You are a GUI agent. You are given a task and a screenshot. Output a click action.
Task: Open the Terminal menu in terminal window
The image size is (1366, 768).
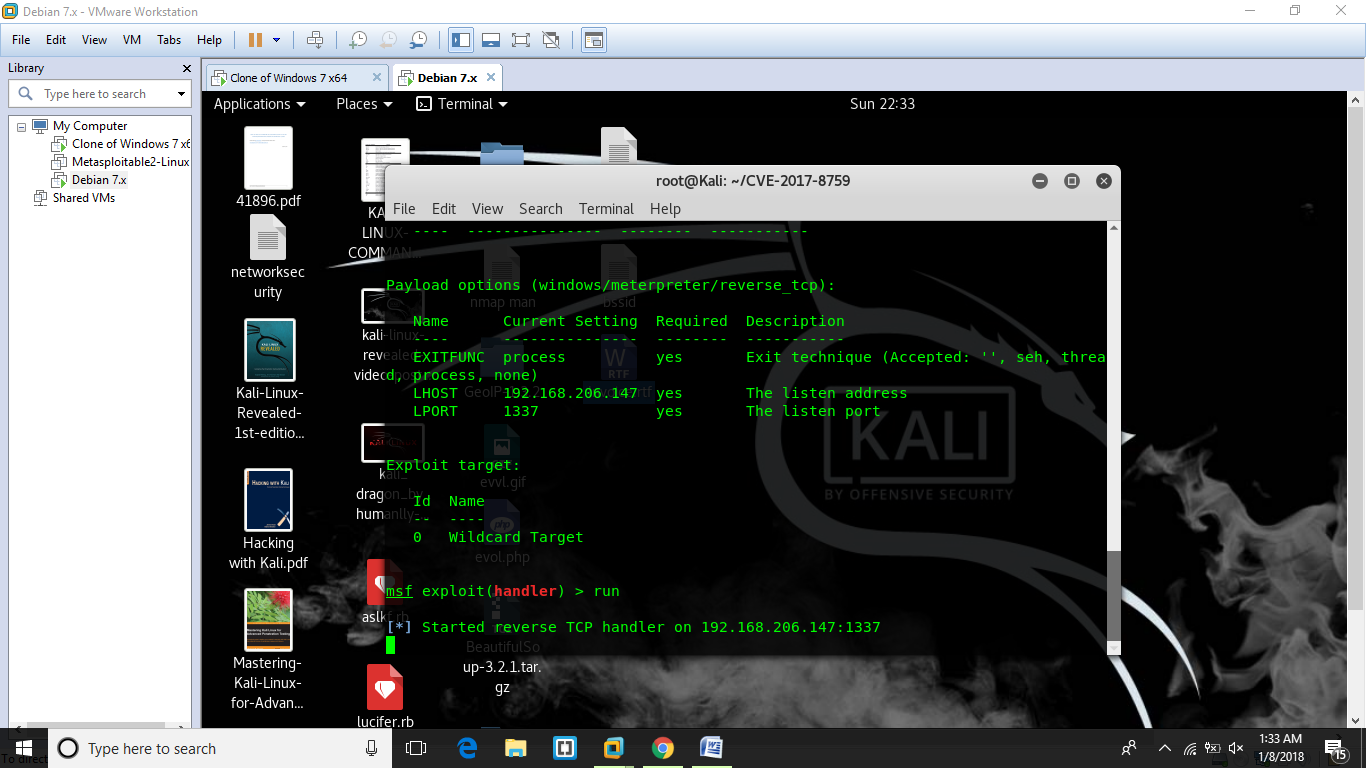[x=606, y=209]
